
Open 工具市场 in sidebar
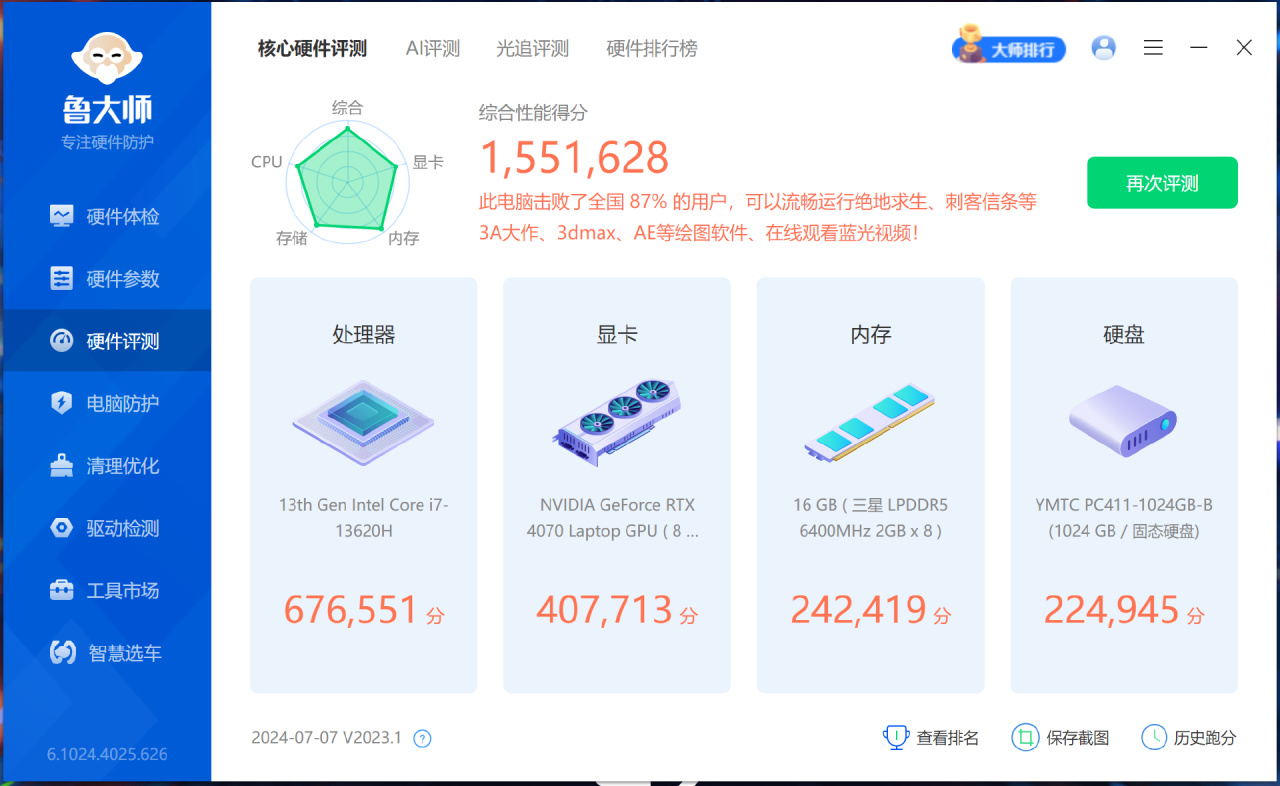106,590
